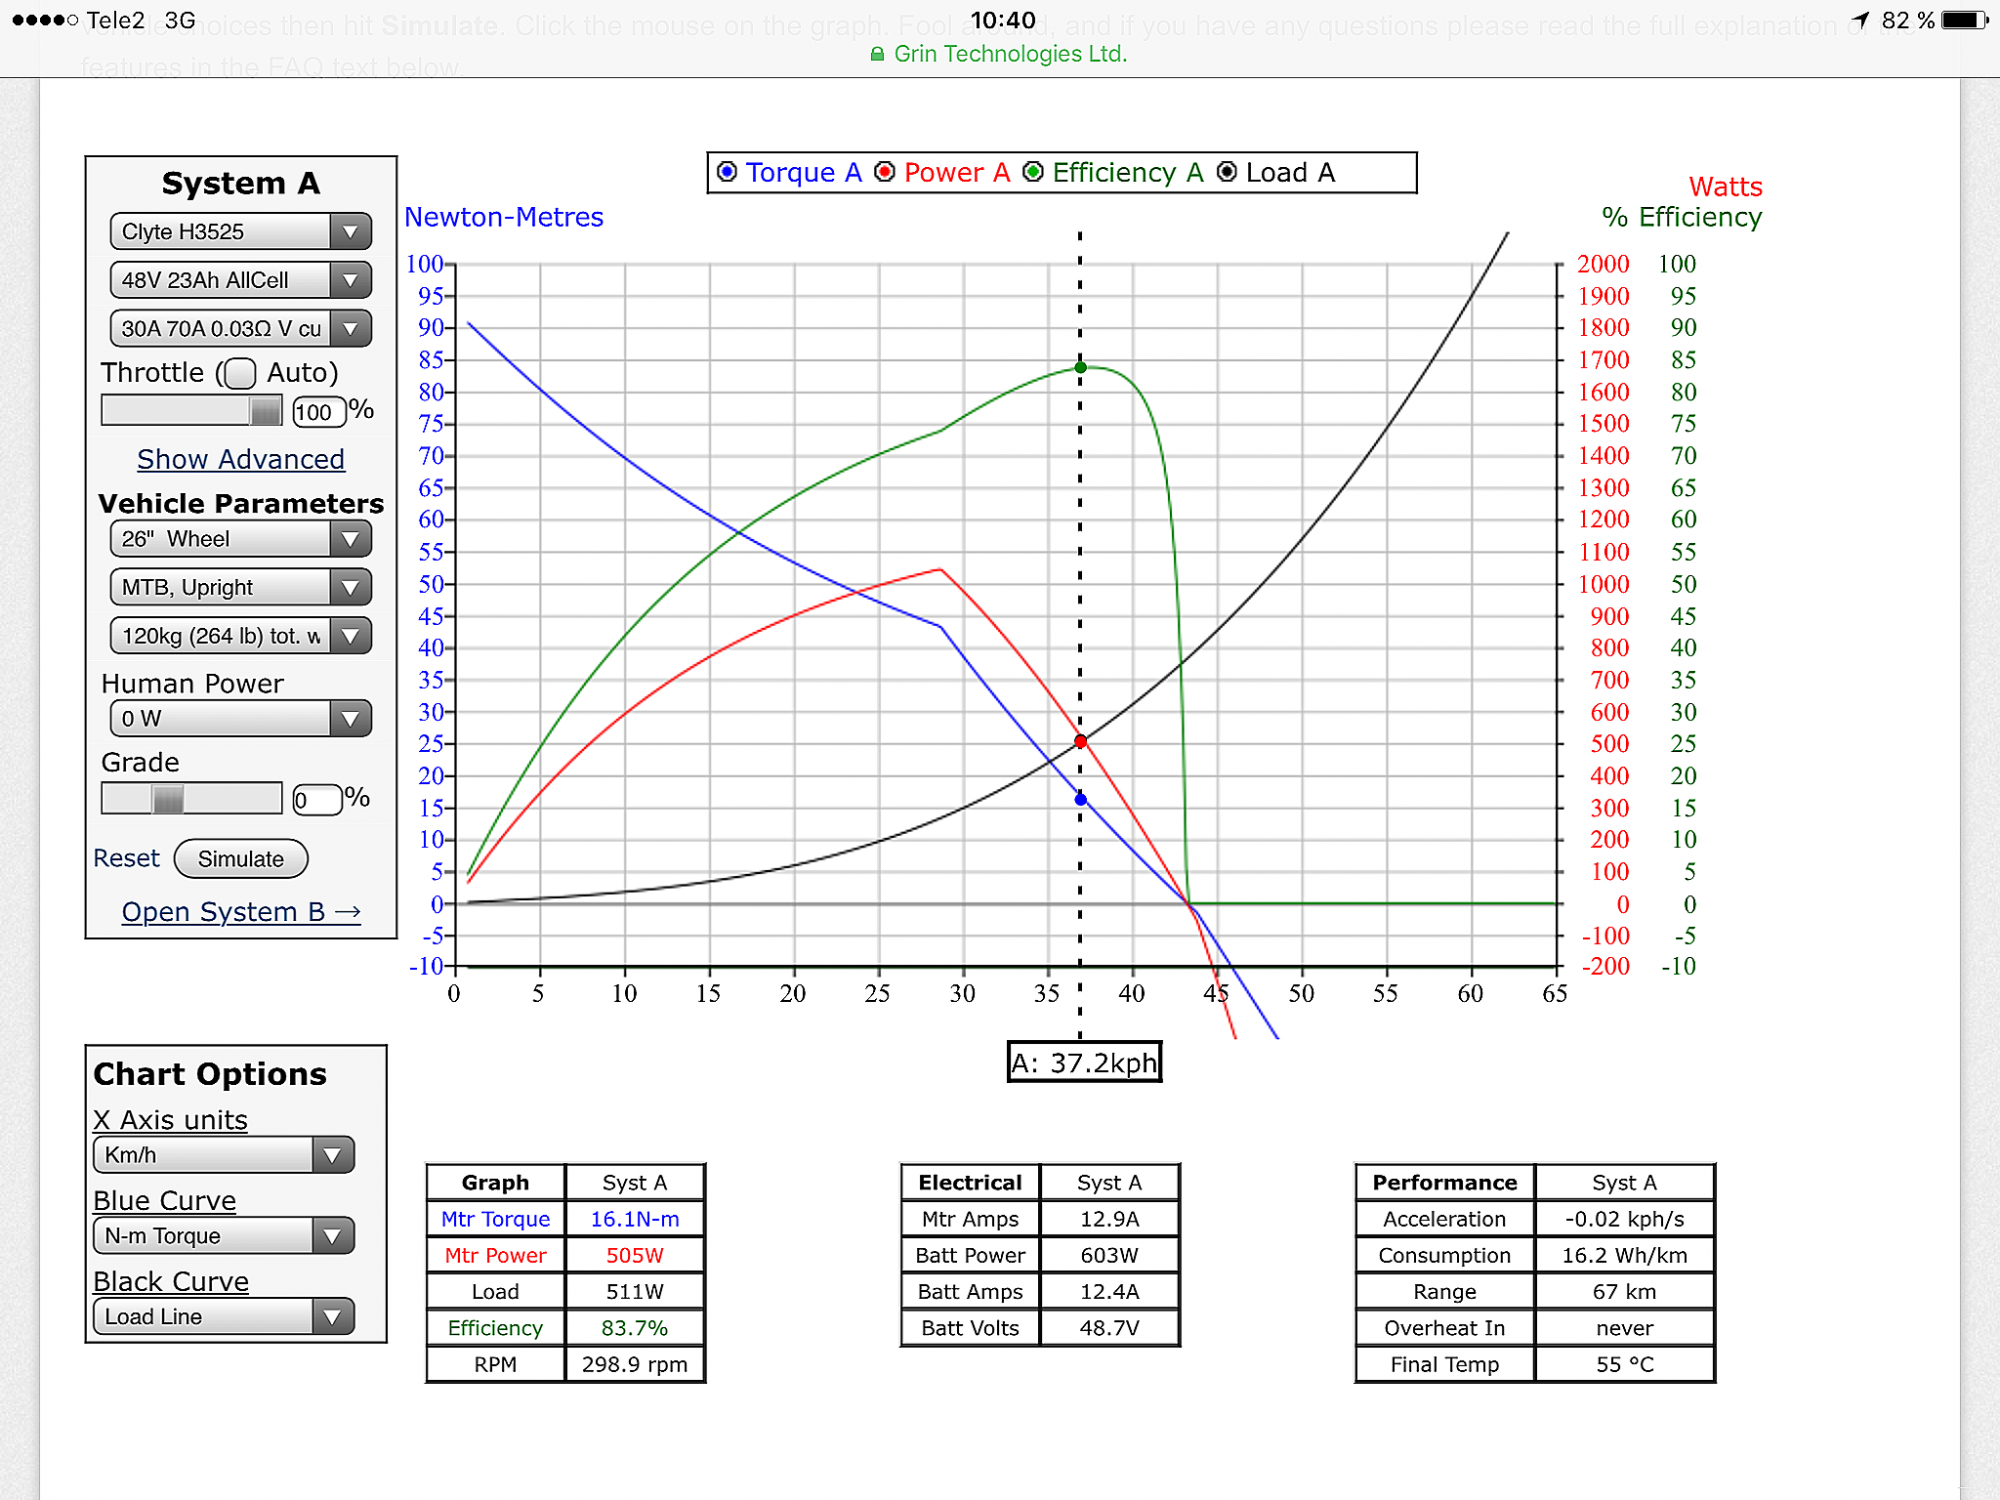Click the Throttle slider handle
Viewport: 2000px width, 1500px height.
coord(265,411)
